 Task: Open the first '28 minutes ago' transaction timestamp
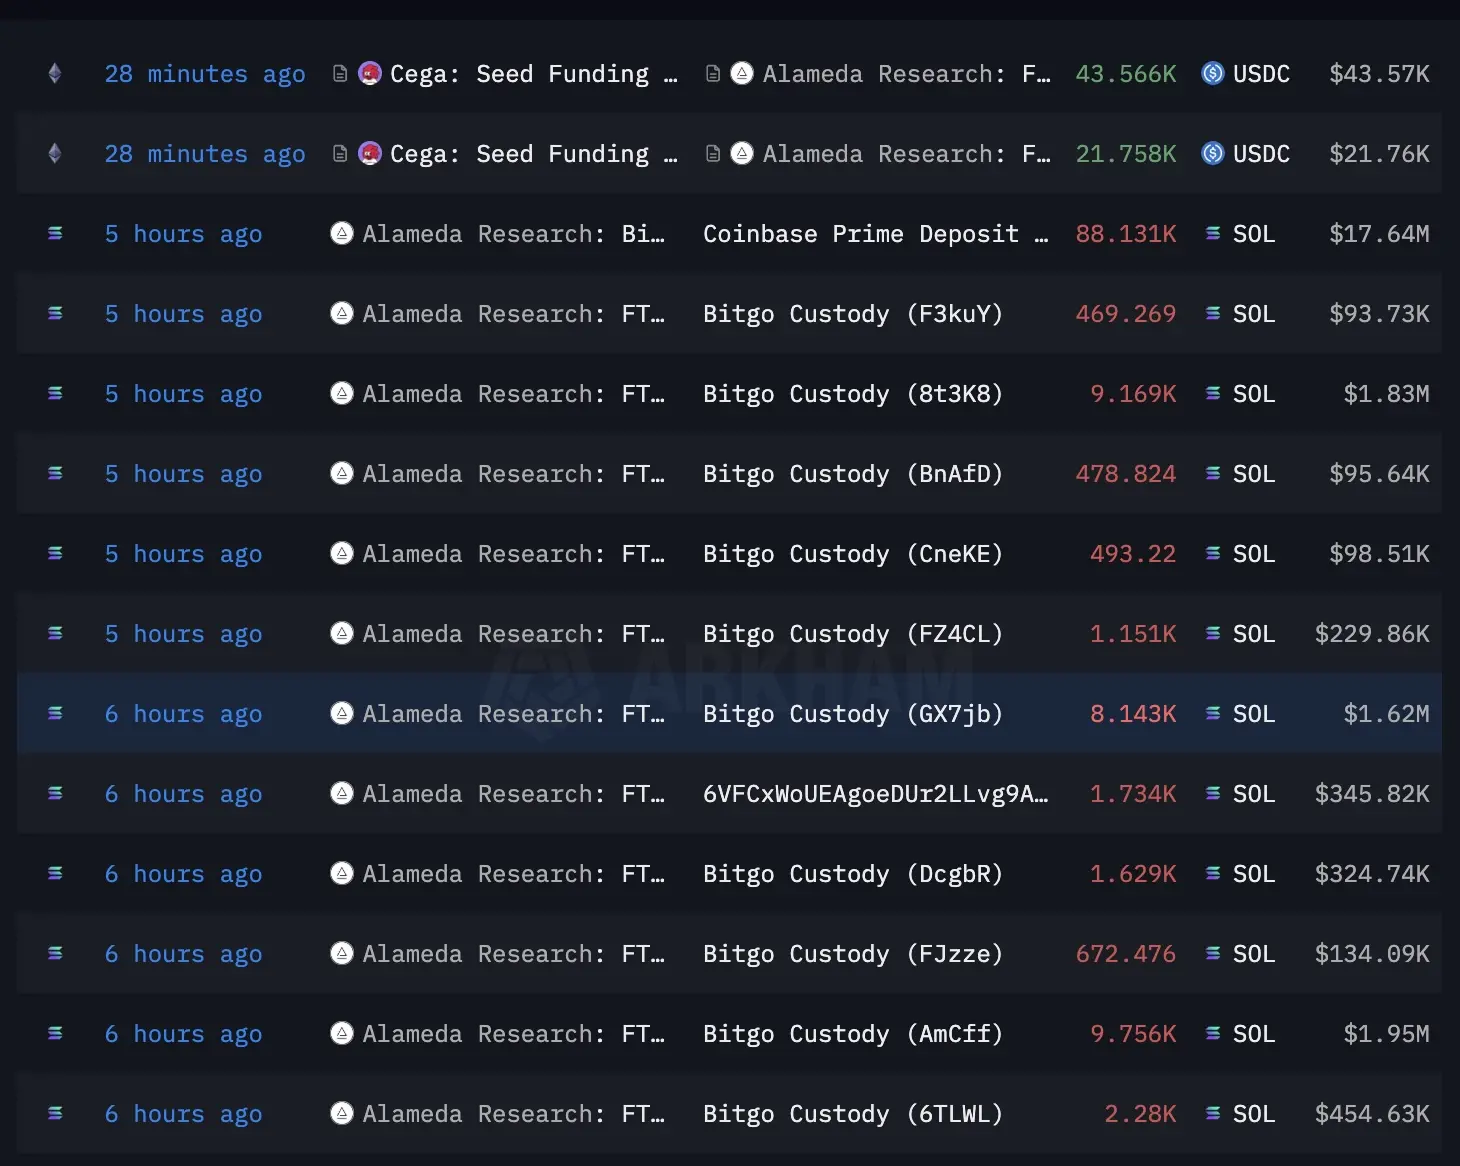205,74
